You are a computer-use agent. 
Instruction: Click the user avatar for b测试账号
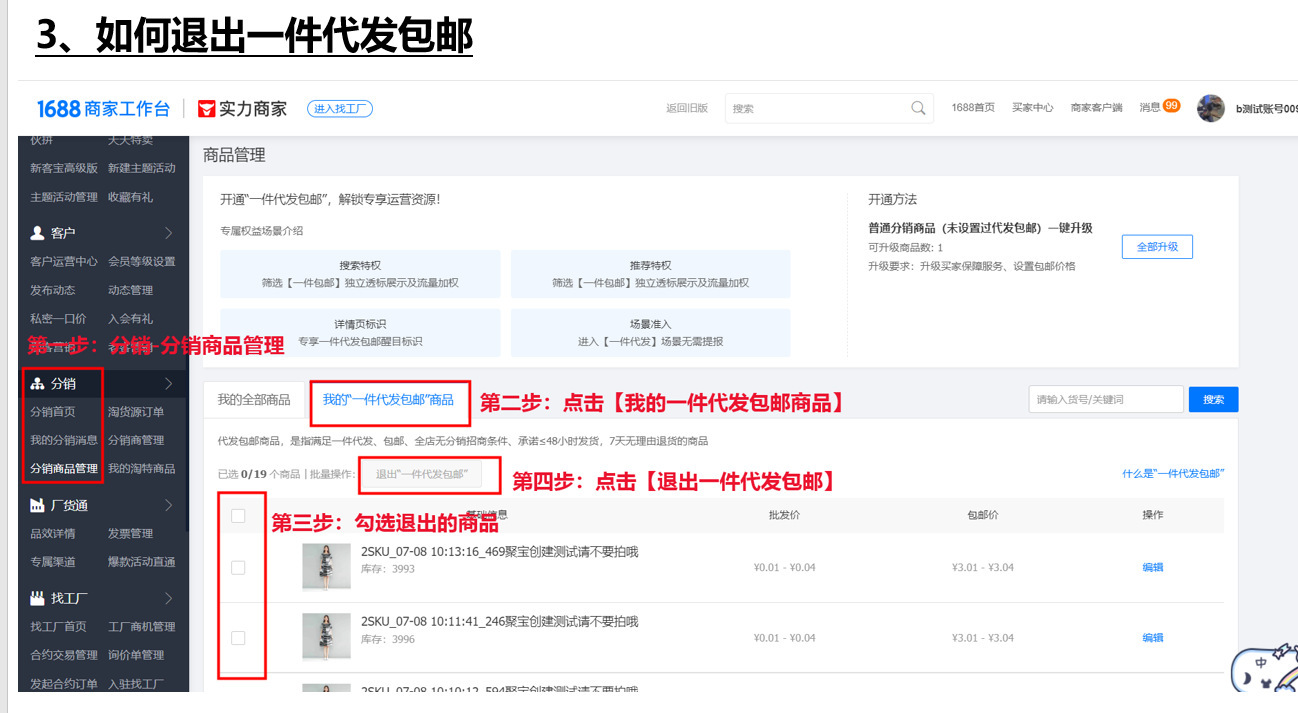tap(1210, 106)
